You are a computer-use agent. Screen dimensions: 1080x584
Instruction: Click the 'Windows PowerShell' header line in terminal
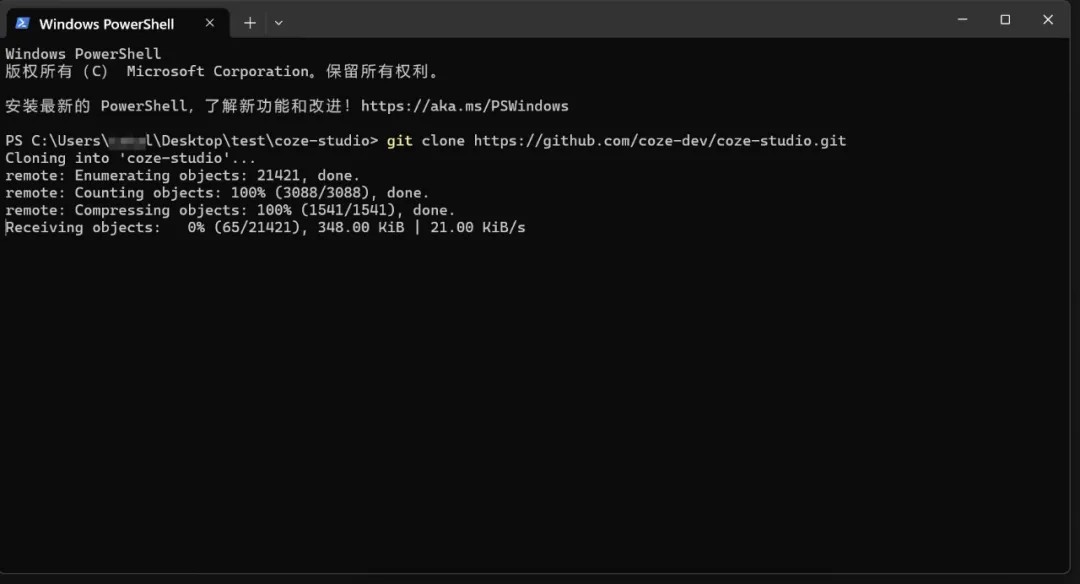click(x=83, y=54)
